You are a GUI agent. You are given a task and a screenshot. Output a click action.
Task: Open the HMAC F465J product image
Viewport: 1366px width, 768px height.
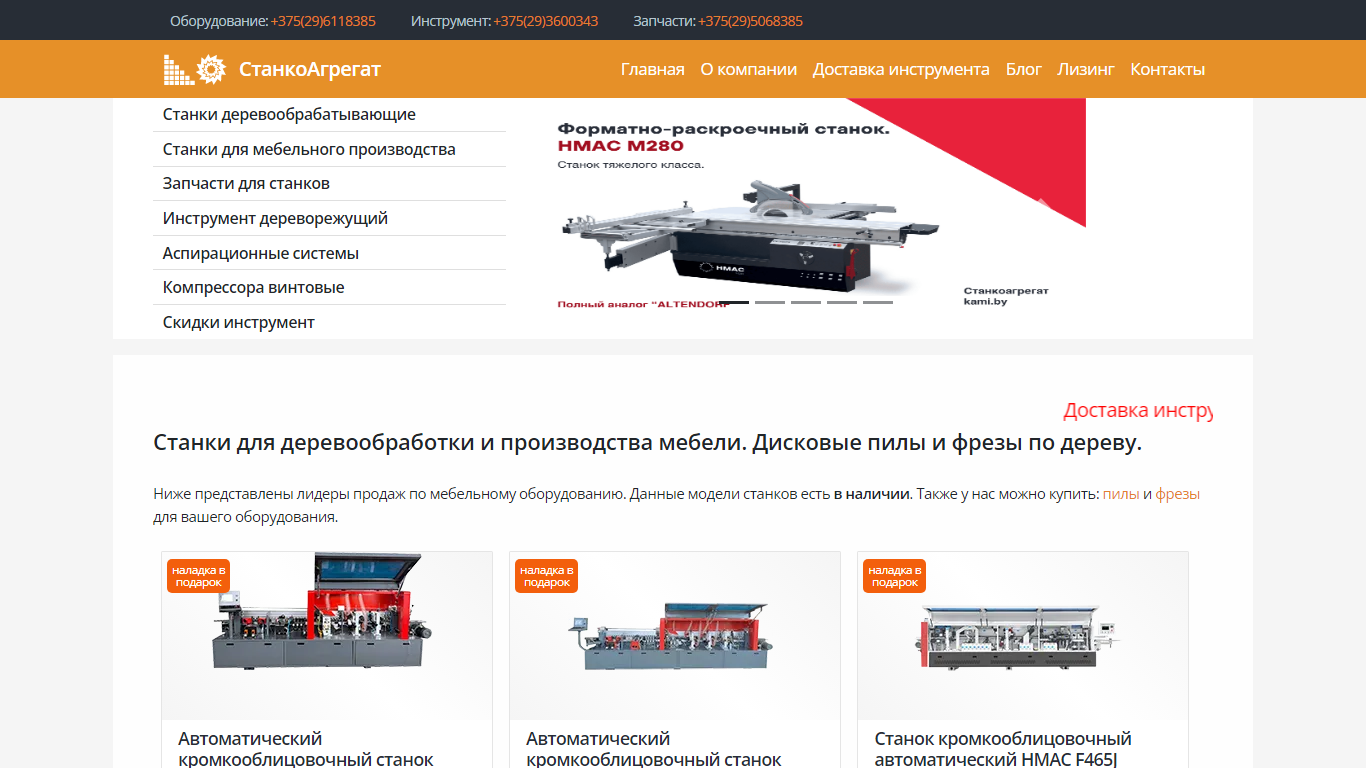pos(1023,636)
